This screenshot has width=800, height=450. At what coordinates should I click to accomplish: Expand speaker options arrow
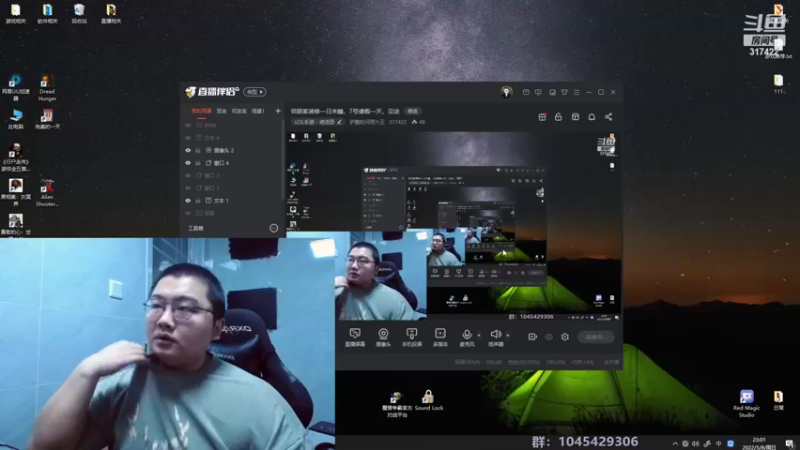pos(508,335)
